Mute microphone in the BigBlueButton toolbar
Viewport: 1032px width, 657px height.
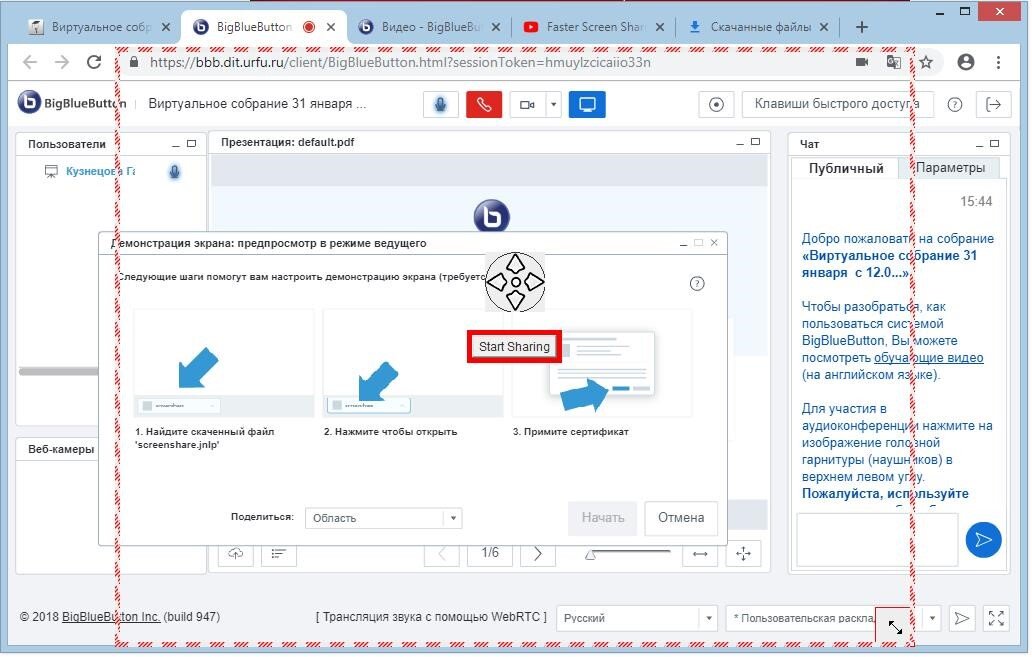(440, 105)
